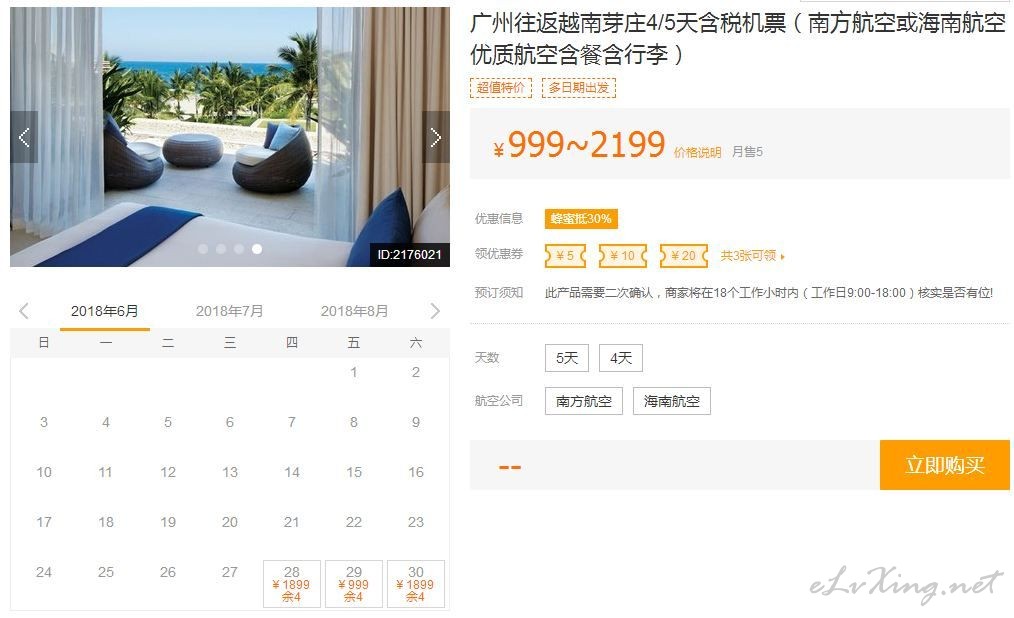The height and width of the screenshot is (618, 1014).
Task: Expand the 共3张可领 coupon list
Action: (752, 255)
